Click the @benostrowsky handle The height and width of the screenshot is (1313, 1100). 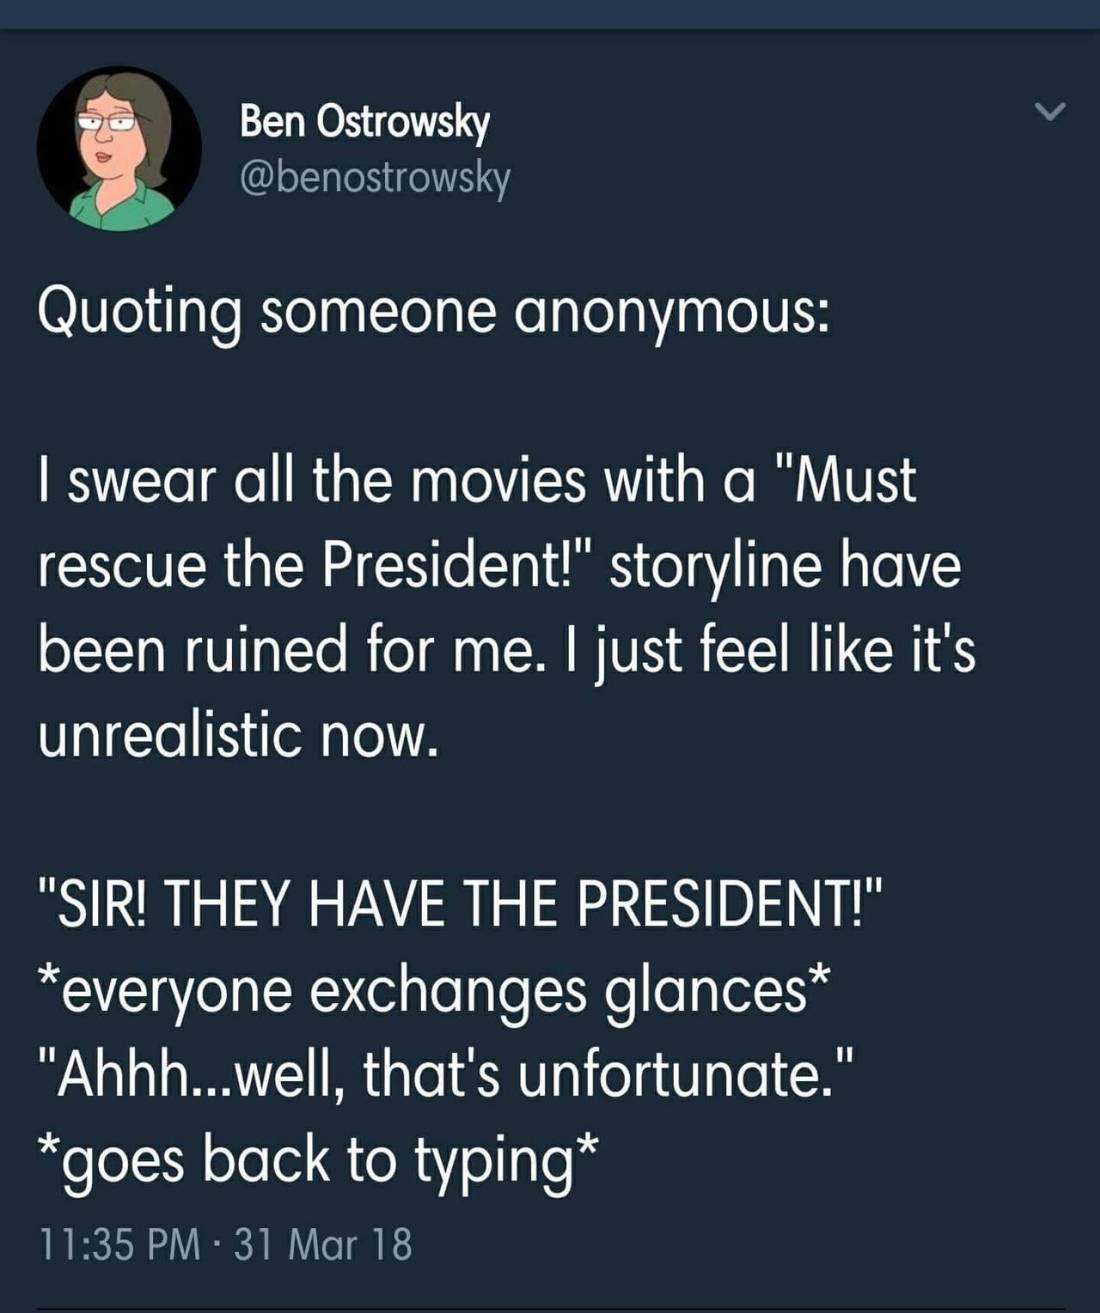click(375, 177)
